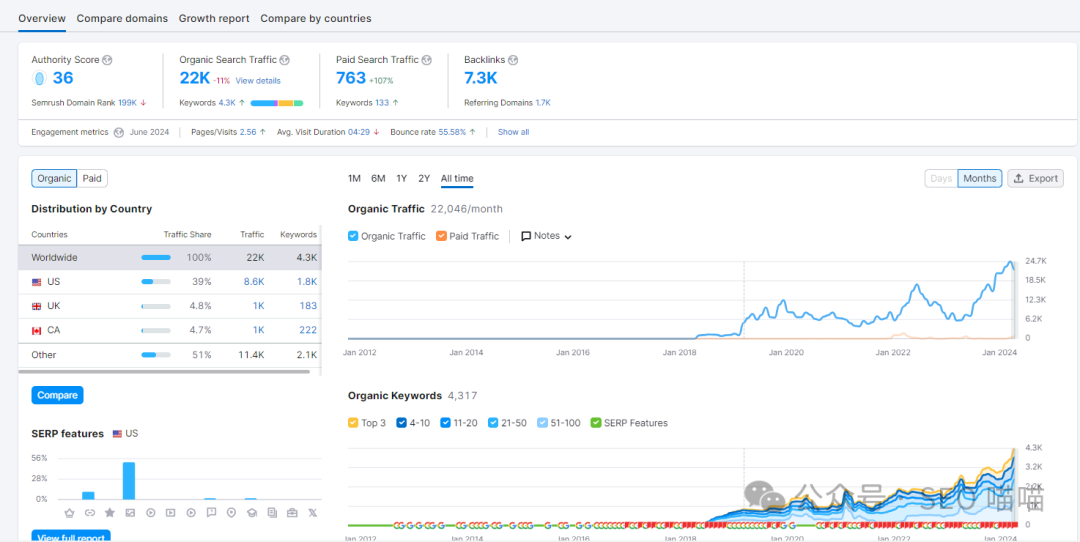Select the US row in country table
The image size is (1080, 542).
[170, 282]
